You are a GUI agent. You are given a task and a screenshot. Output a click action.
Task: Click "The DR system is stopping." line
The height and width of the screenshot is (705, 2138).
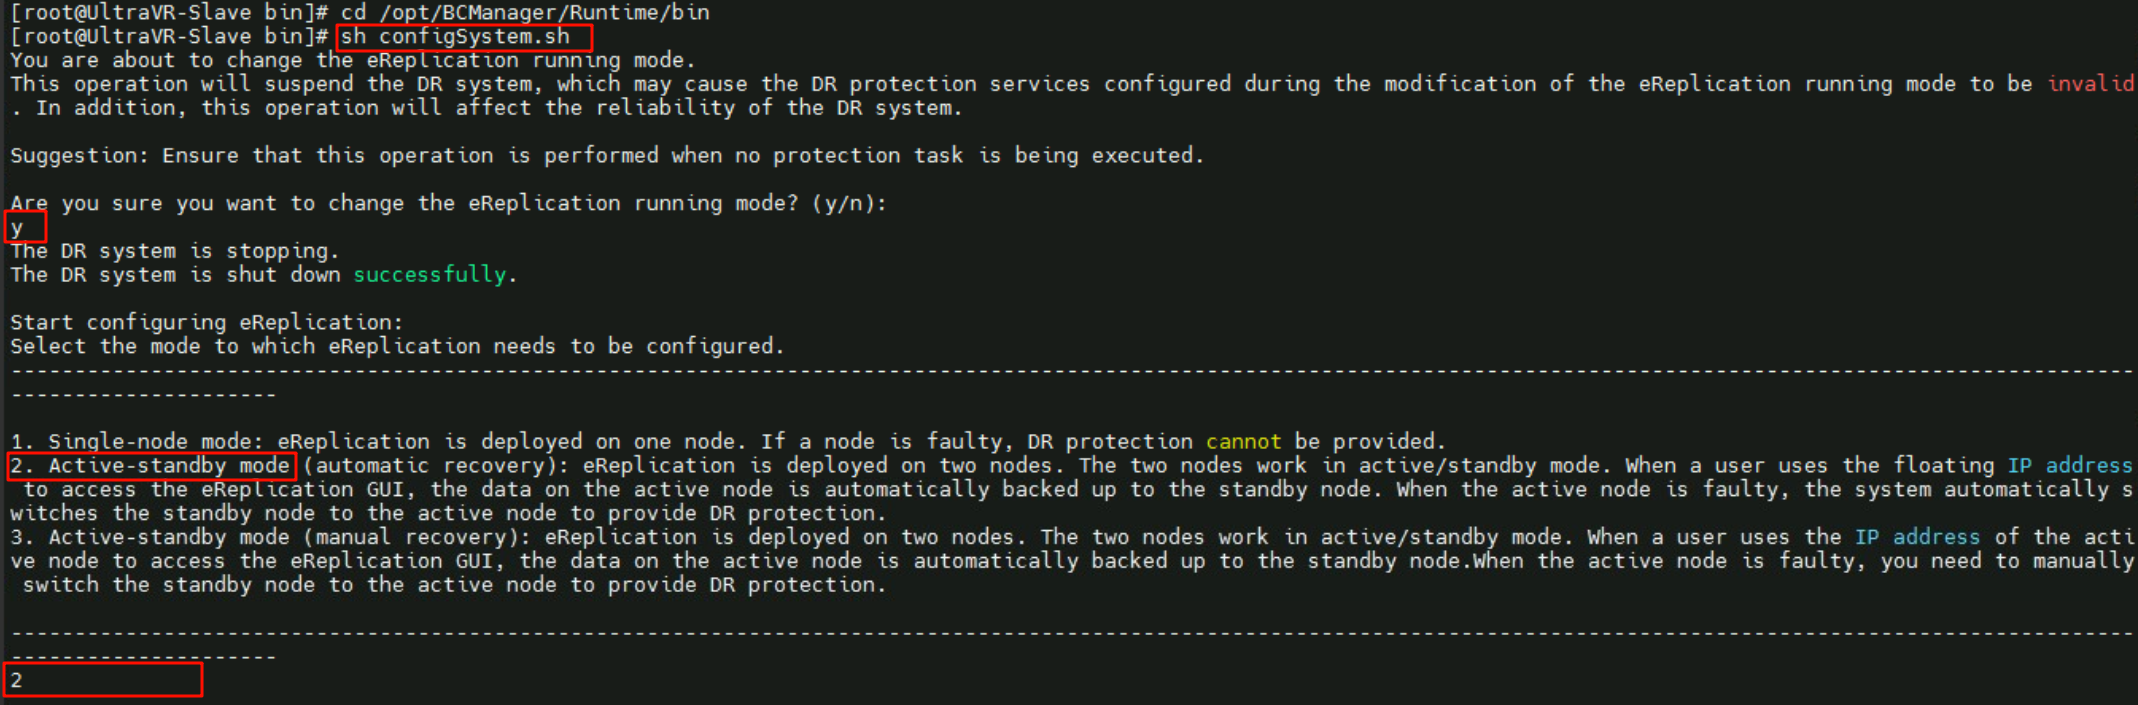tap(175, 251)
